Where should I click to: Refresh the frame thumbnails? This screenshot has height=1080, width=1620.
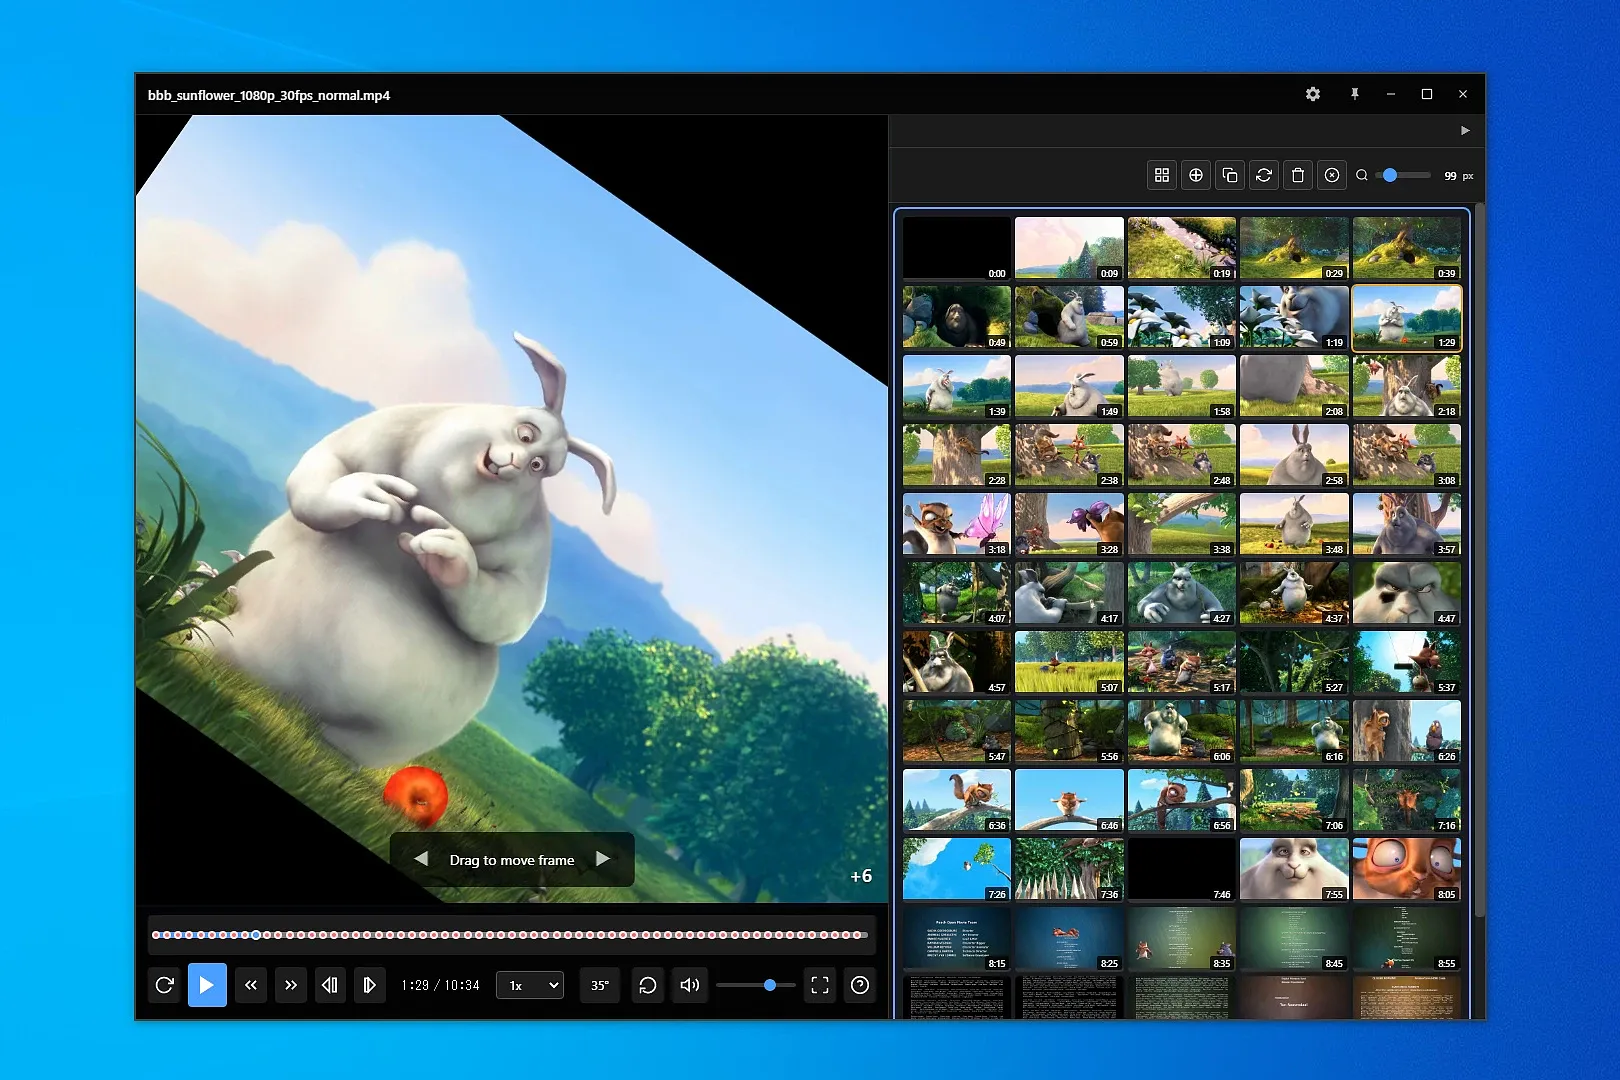1264,175
